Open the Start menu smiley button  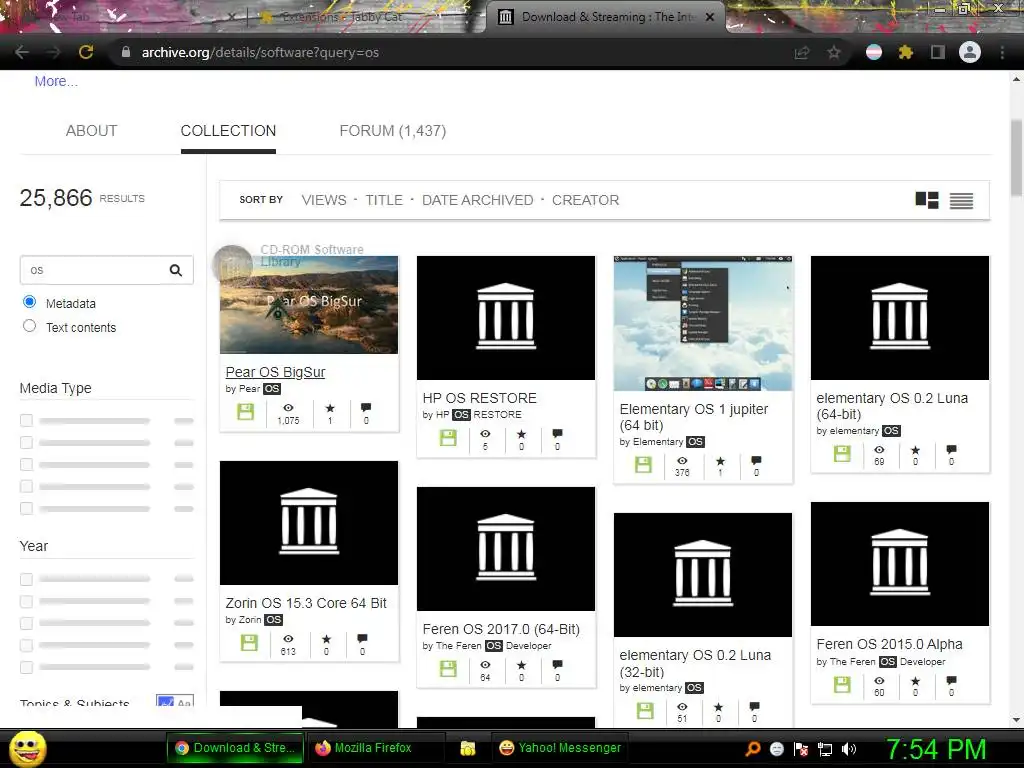tap(27, 748)
